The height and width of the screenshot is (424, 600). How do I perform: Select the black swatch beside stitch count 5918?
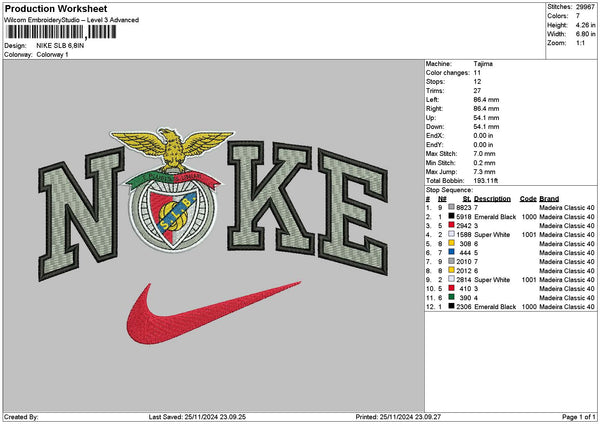pyautogui.click(x=451, y=217)
